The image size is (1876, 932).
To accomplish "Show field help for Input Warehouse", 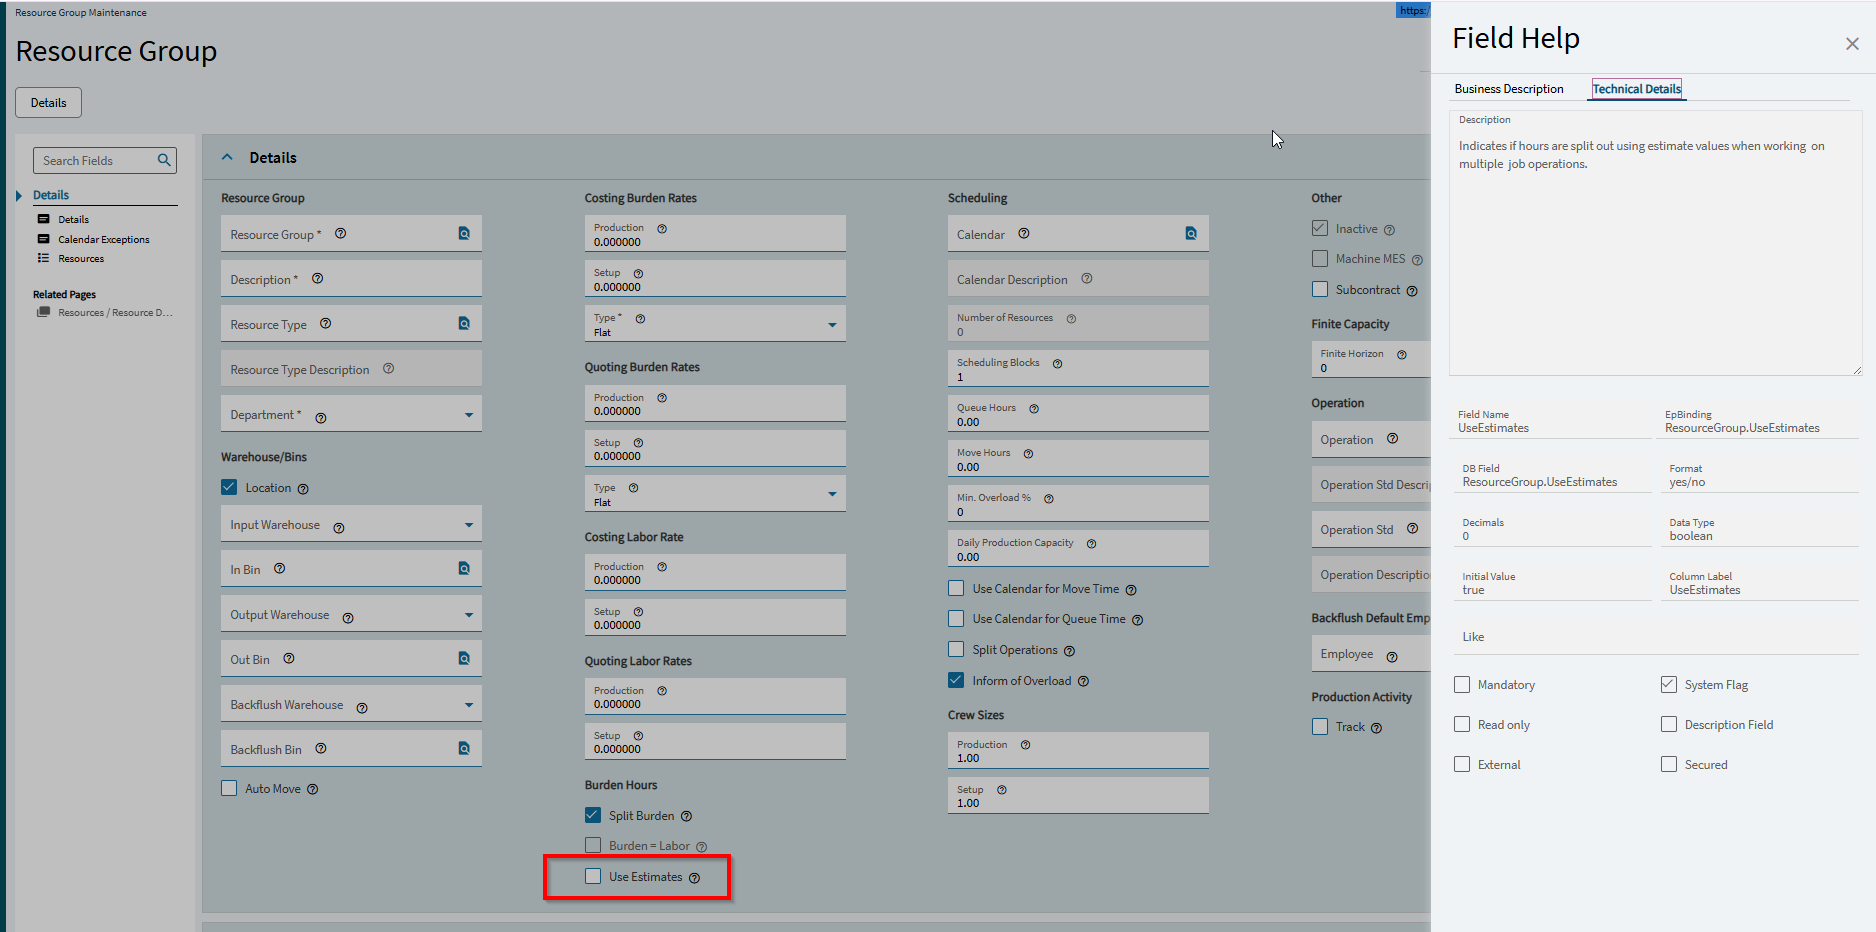I will pos(339,528).
